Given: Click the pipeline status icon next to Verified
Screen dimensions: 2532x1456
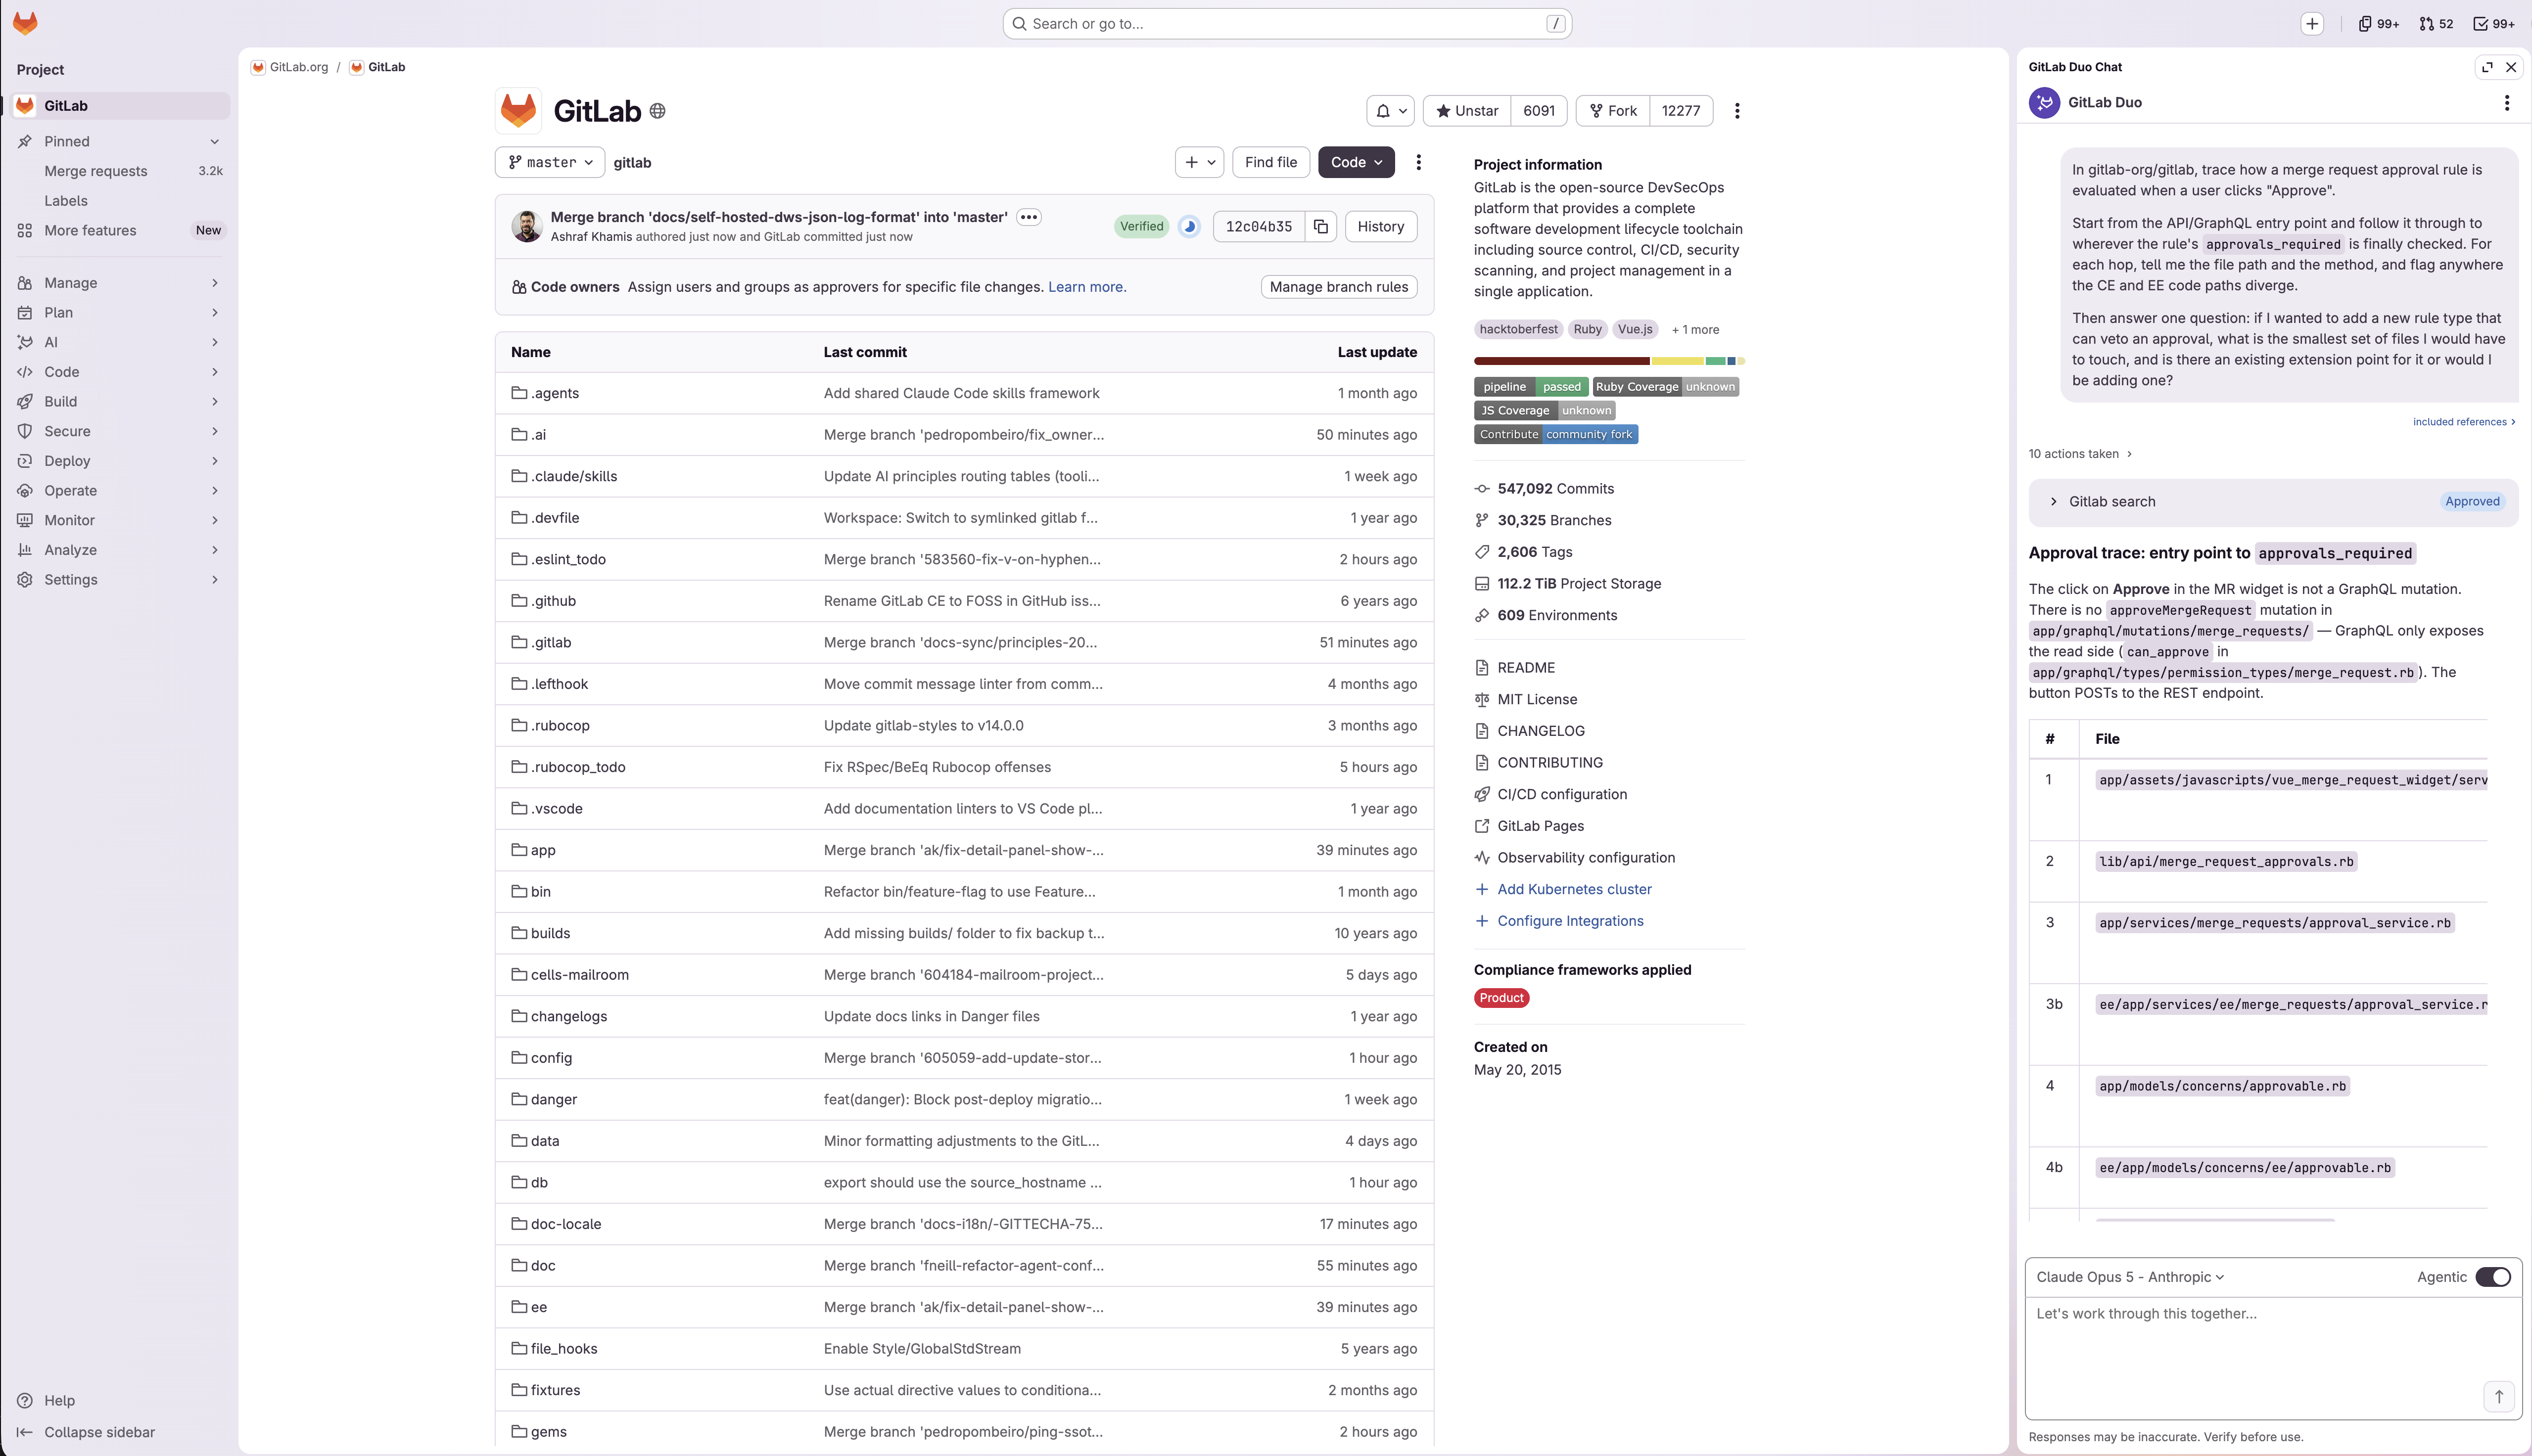Looking at the screenshot, I should click(x=1189, y=227).
